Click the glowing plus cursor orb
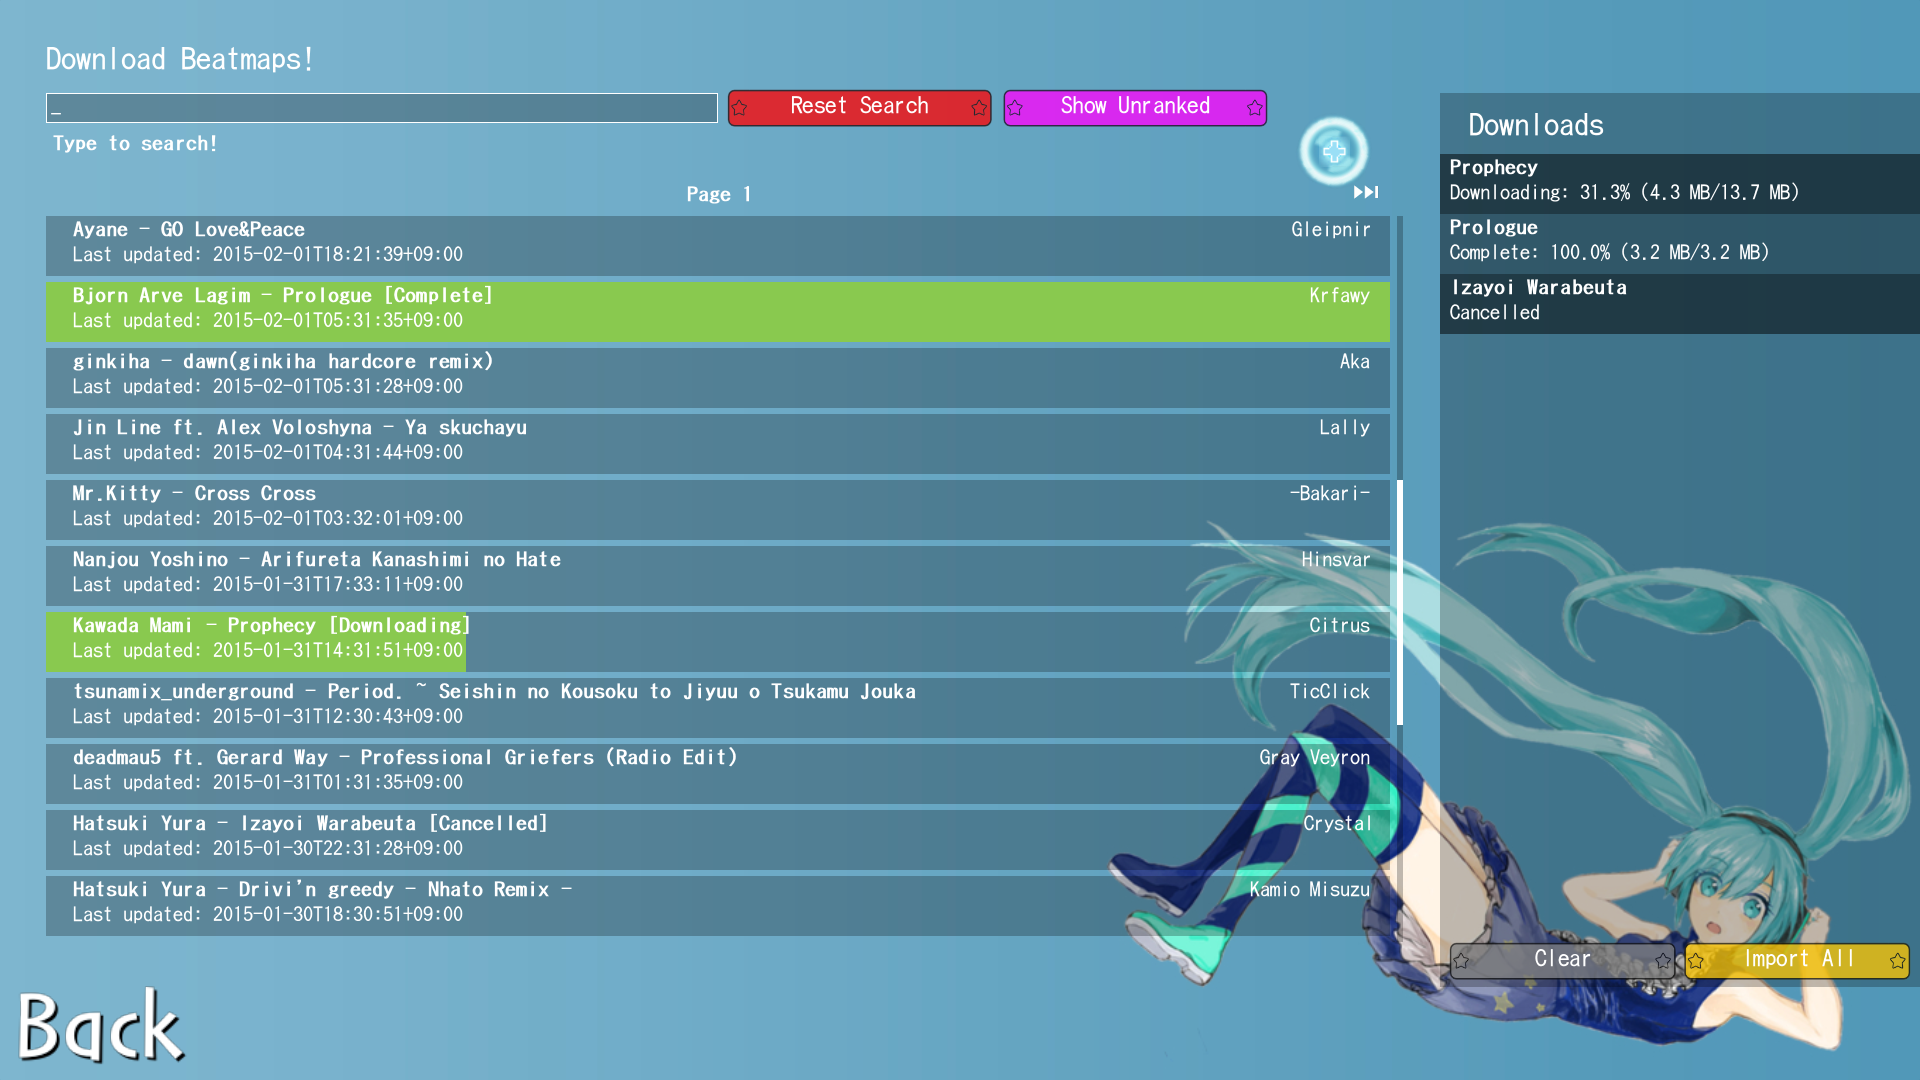Screen dimensions: 1920x1080 pos(1334,152)
